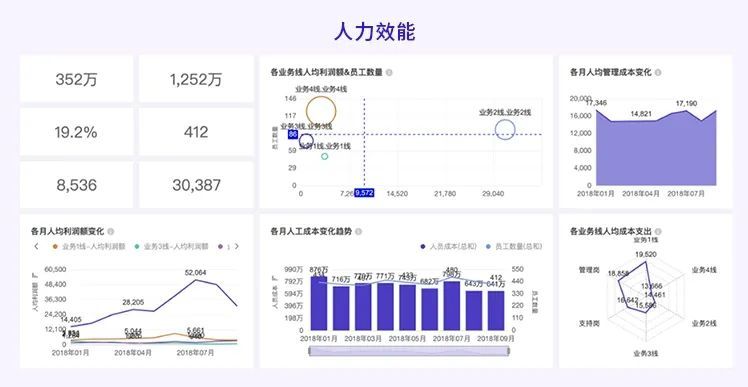Click info icon beside 各业务线人均利润额&员工数量 title

click(x=389, y=73)
